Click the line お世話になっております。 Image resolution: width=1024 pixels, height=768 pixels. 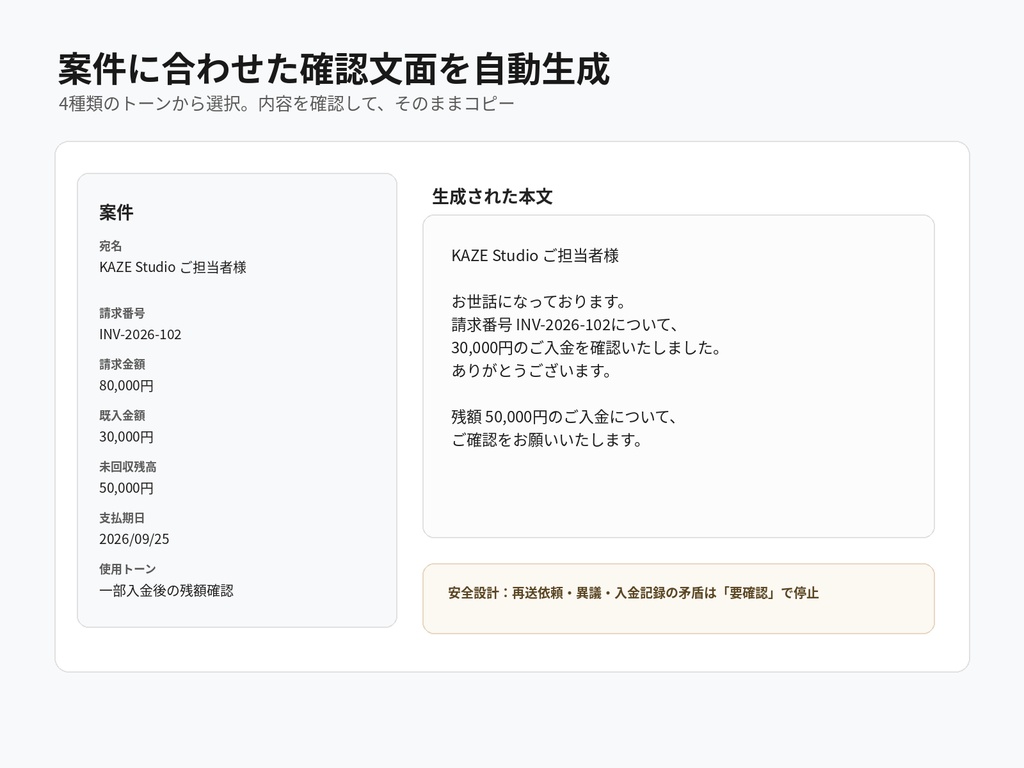539,302
